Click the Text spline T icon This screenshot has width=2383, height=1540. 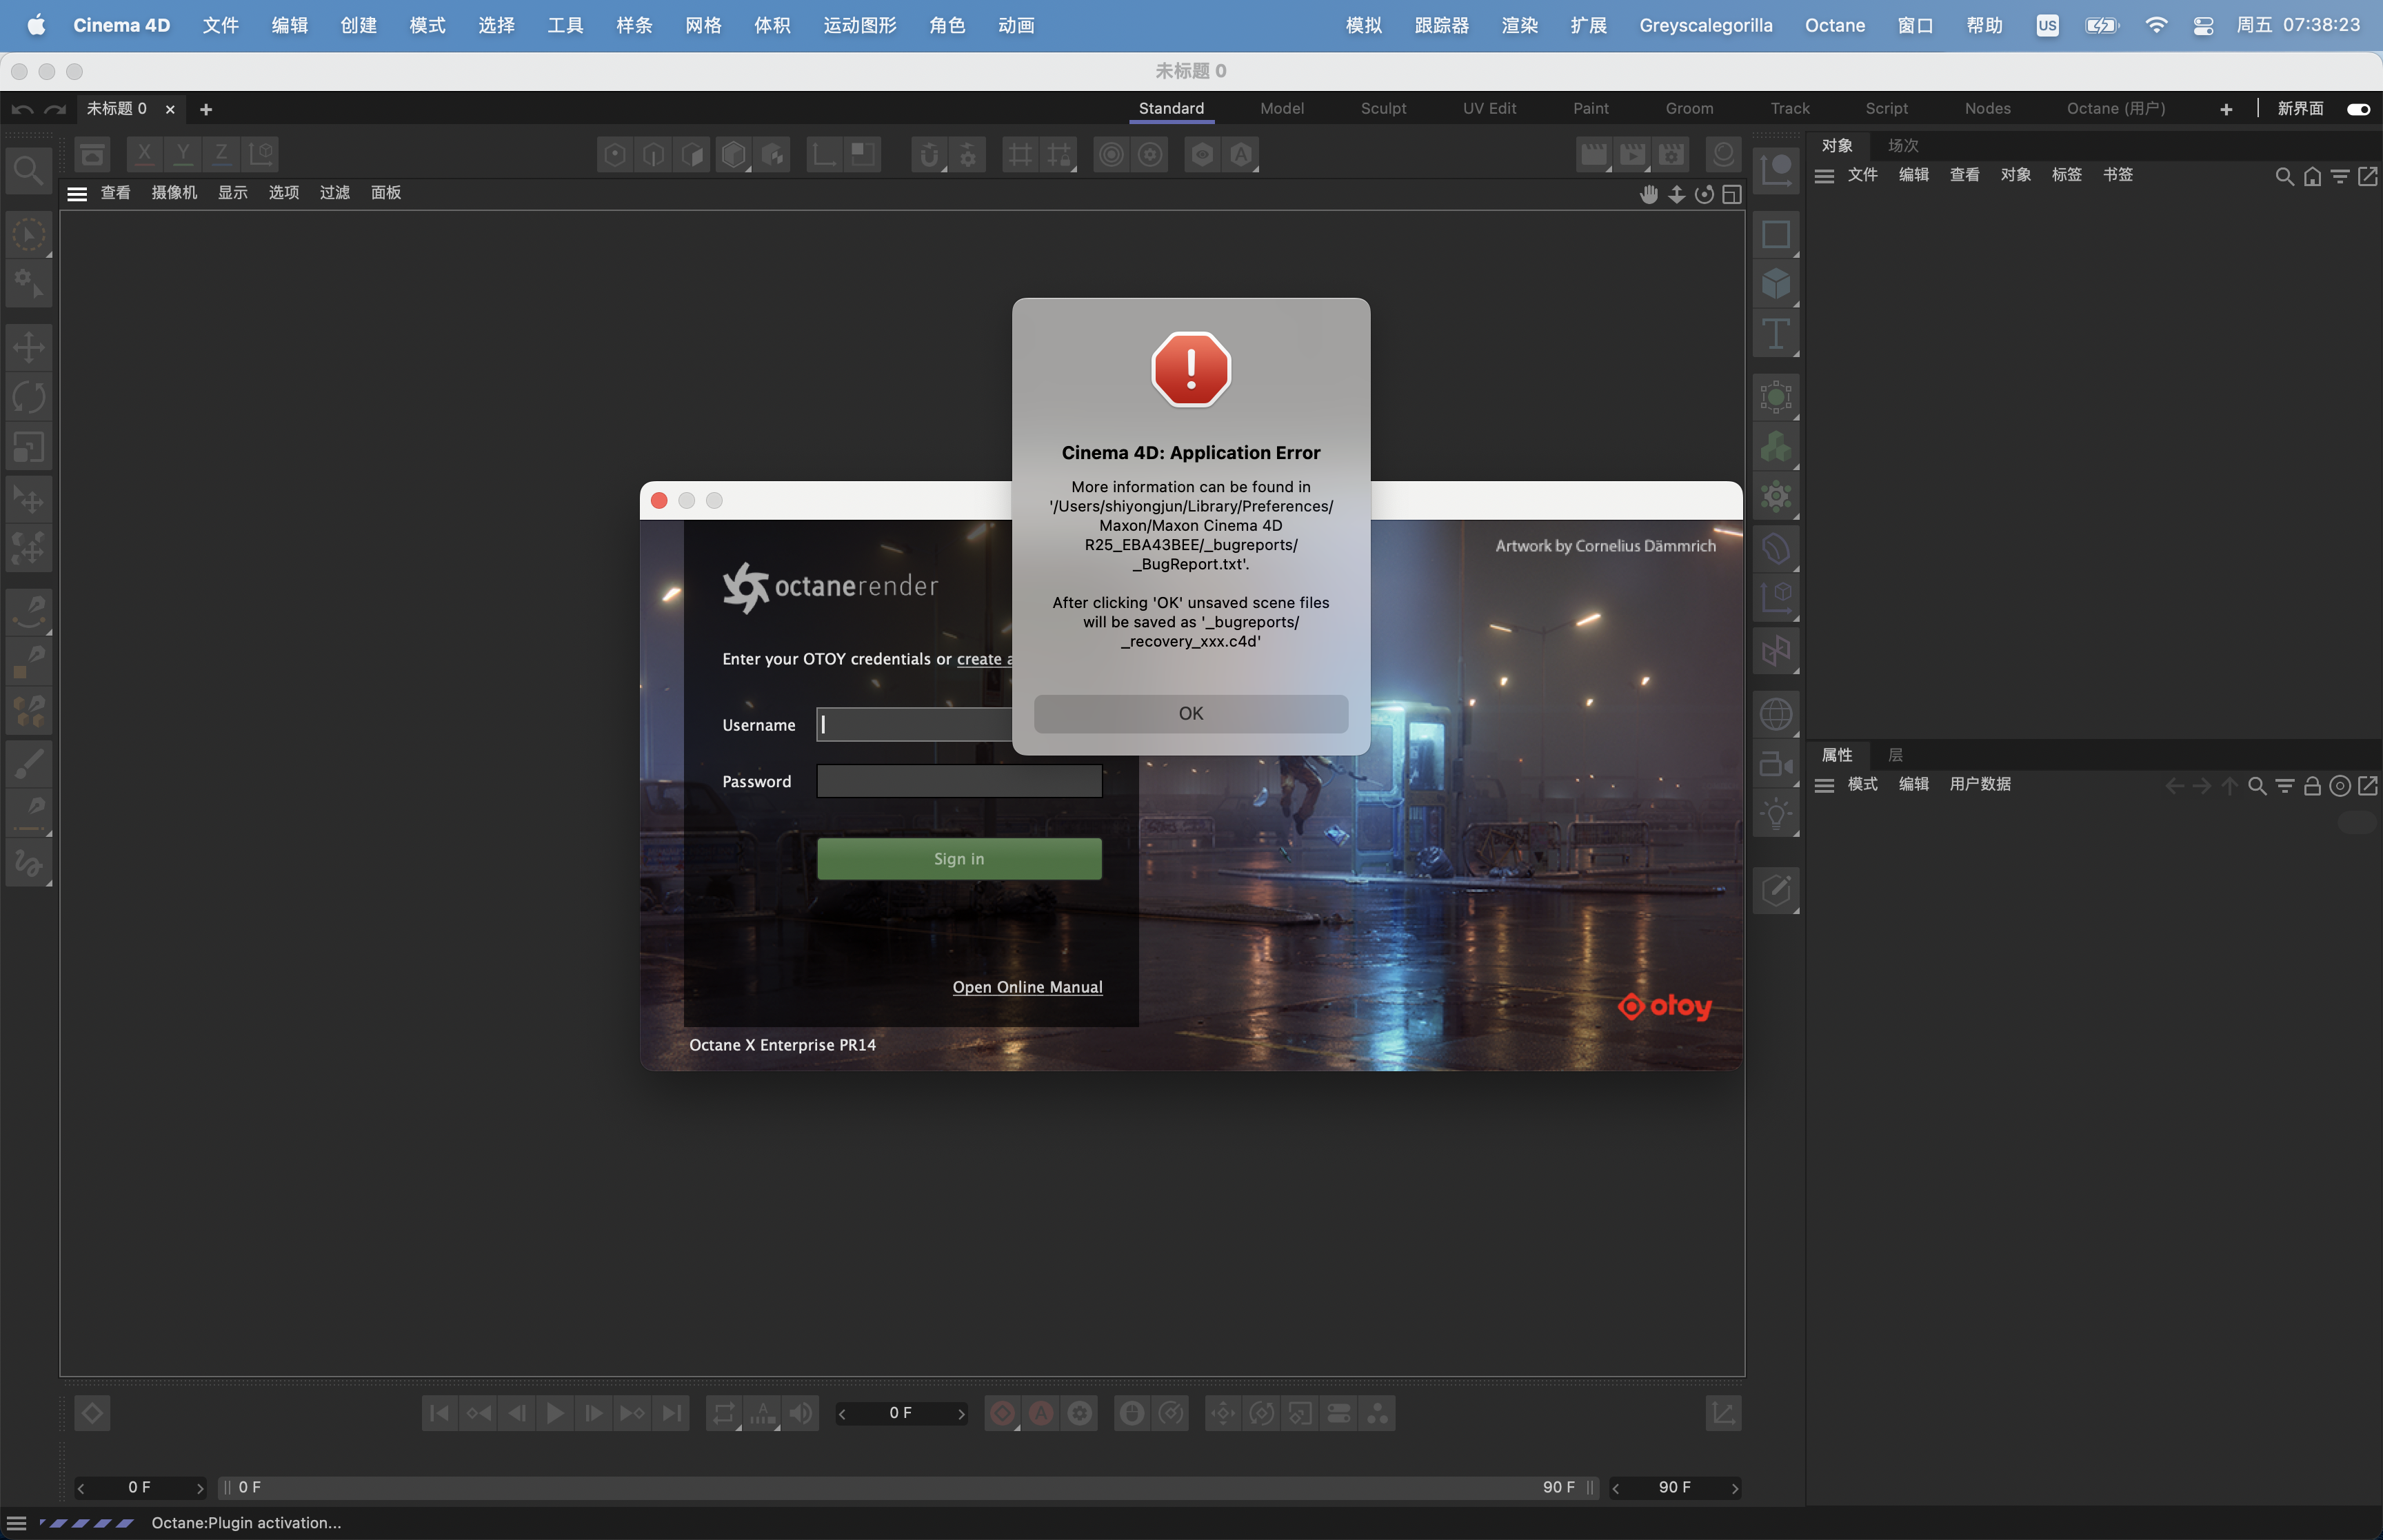1775,334
